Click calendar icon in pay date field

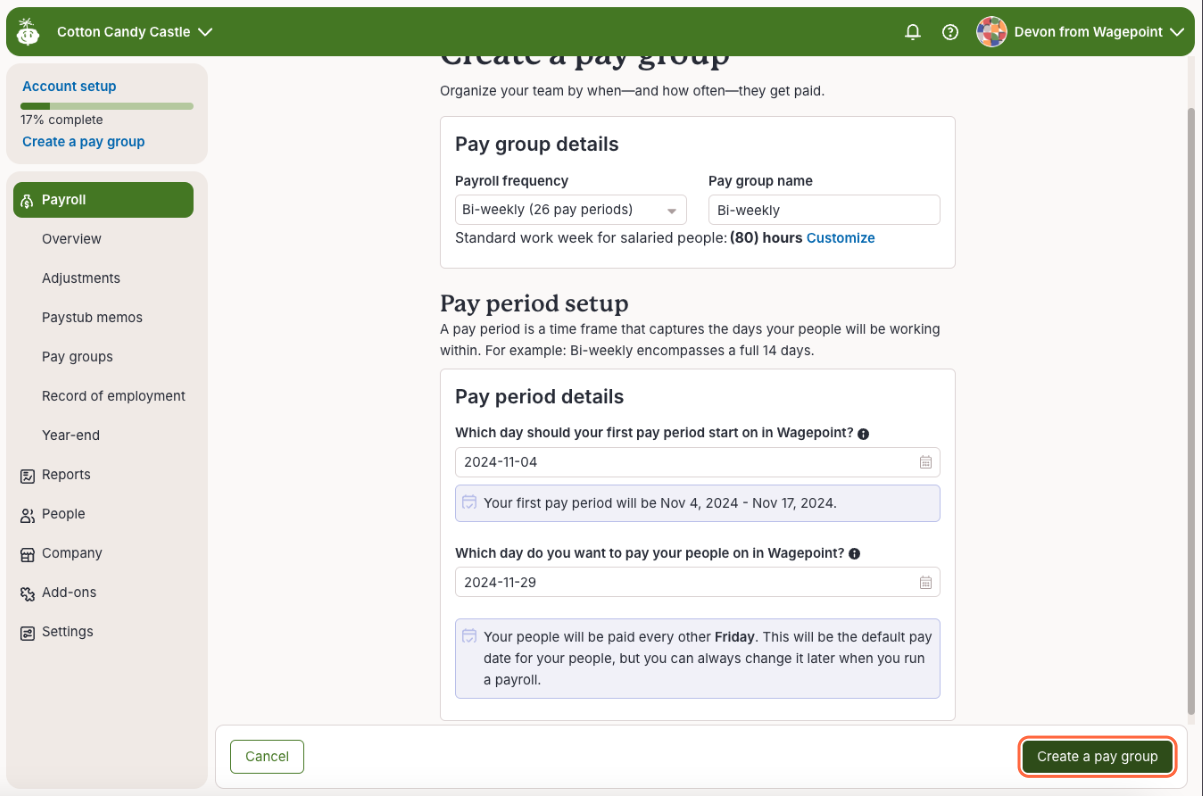pos(926,582)
